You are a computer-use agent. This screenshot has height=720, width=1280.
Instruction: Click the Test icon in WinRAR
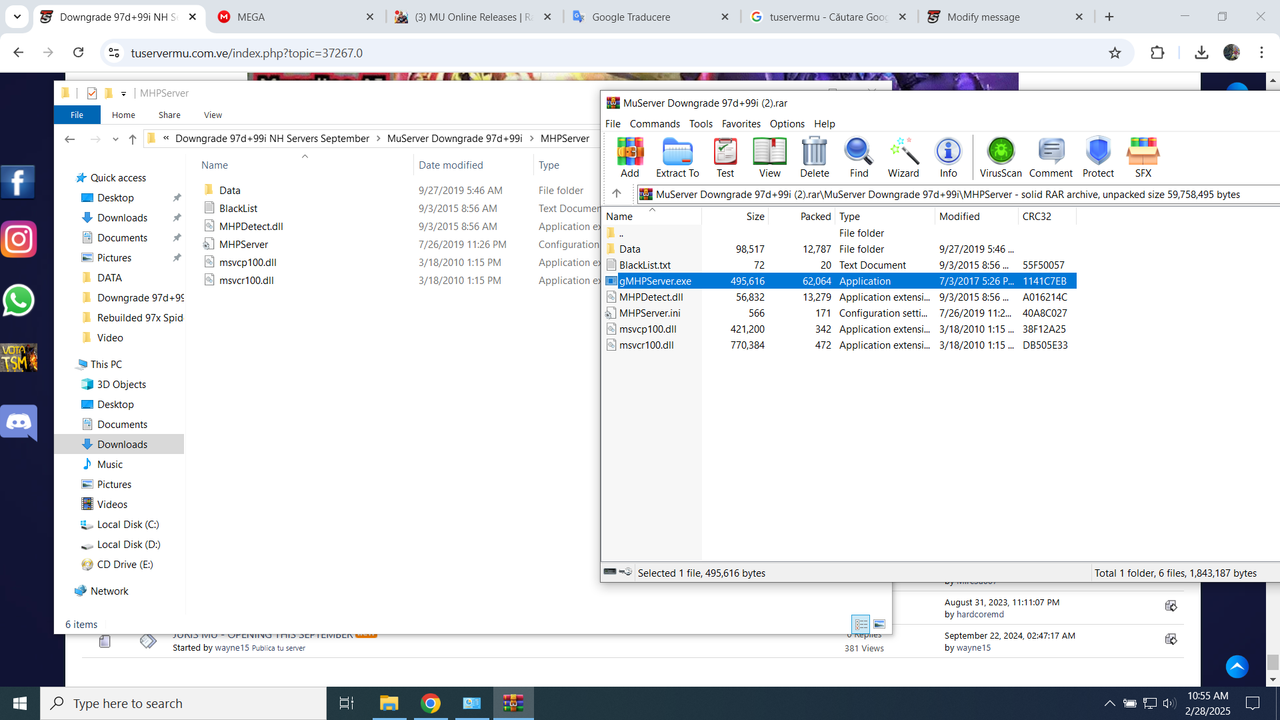point(725,158)
